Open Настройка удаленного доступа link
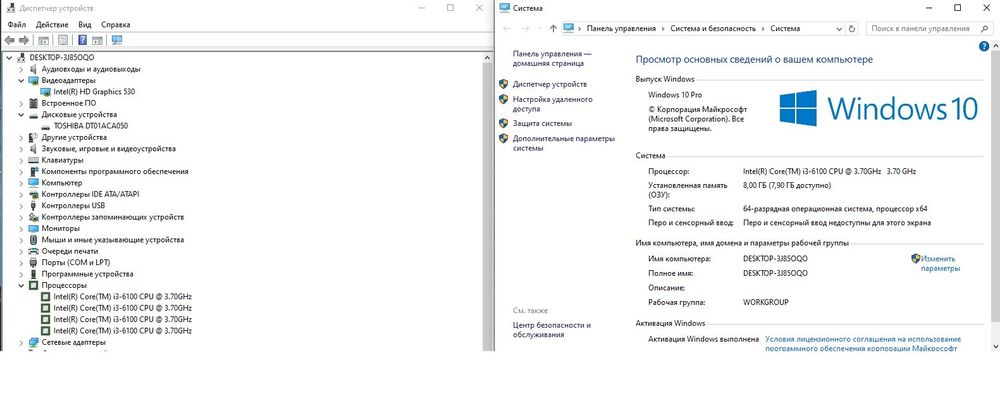The width and height of the screenshot is (1000, 410). click(x=552, y=104)
